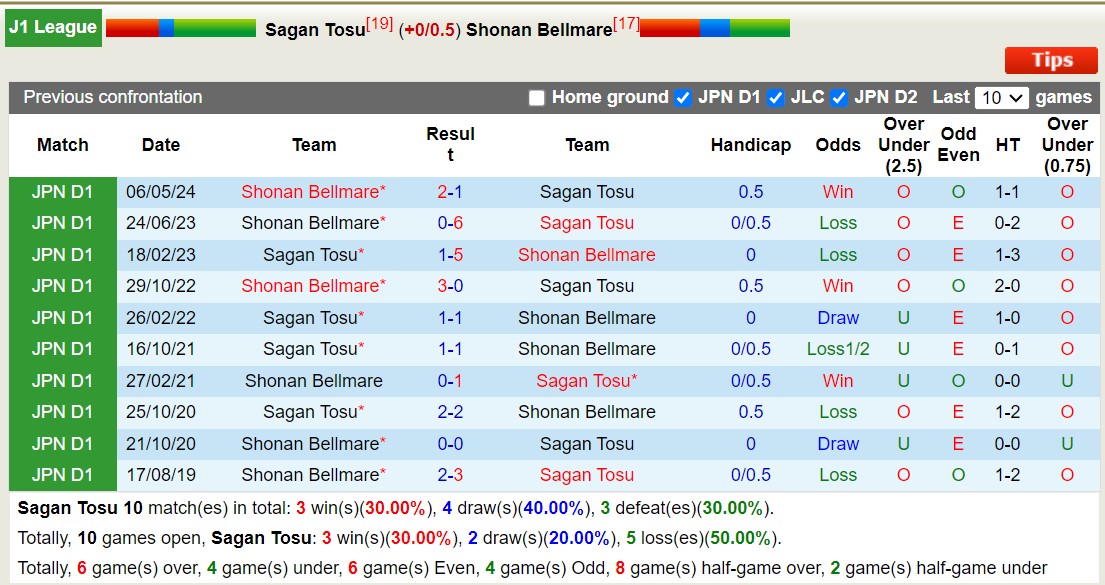Click the J1 League badge
This screenshot has height=585, width=1105.
pyautogui.click(x=53, y=27)
